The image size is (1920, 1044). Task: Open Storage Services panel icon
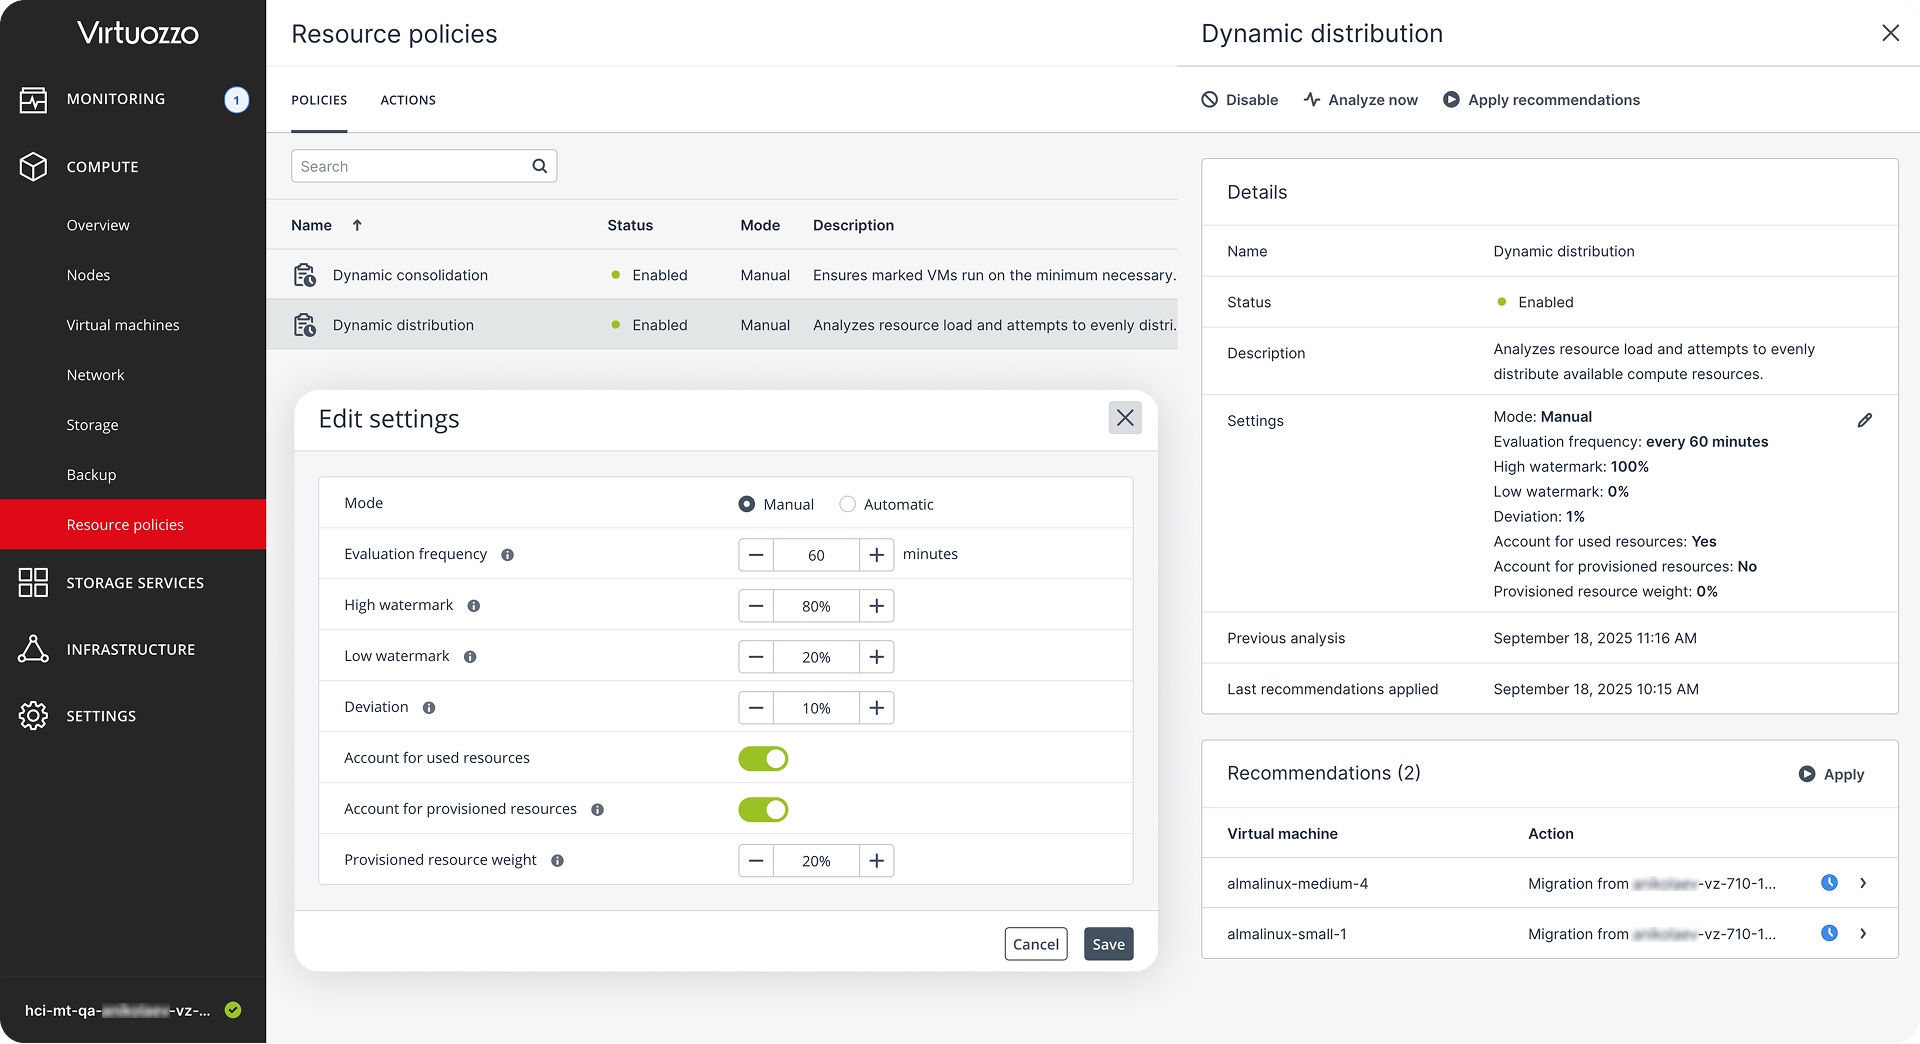[33, 582]
